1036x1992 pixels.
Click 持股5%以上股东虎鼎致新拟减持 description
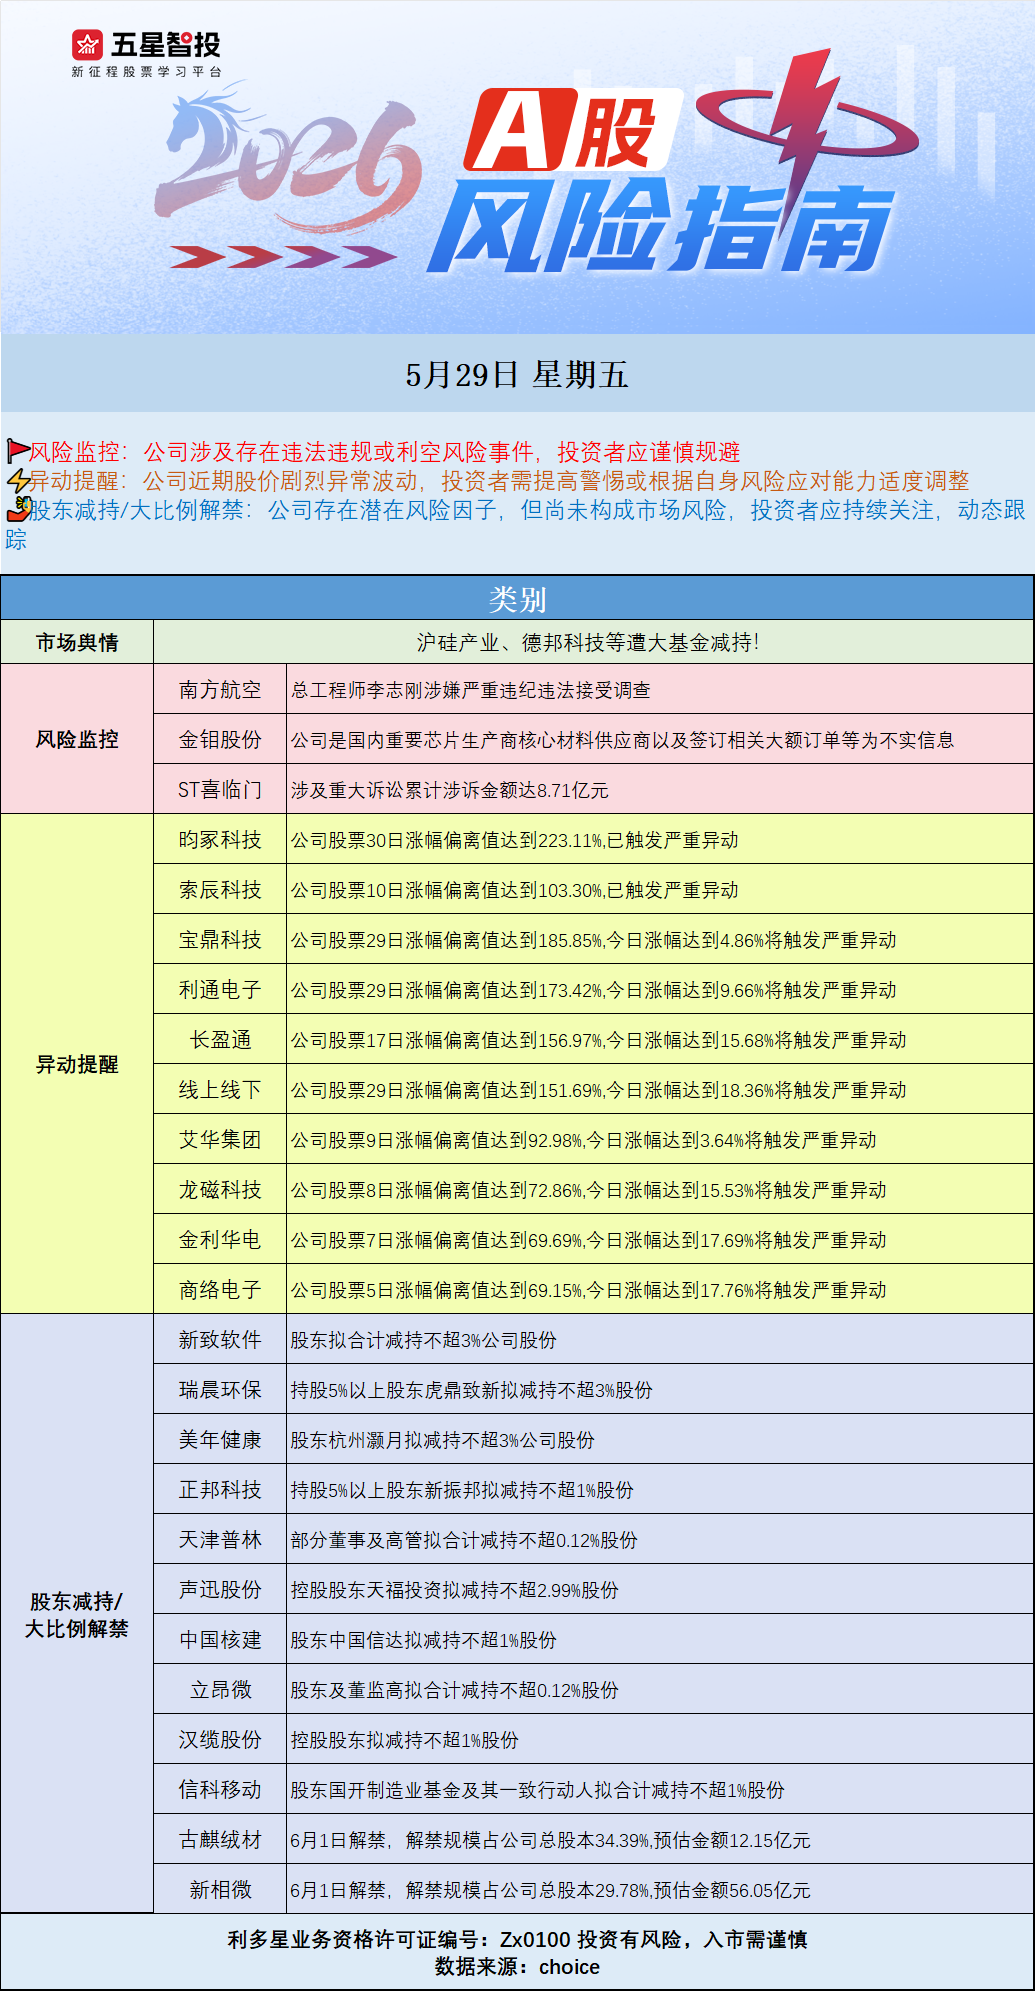pyautogui.click(x=472, y=1390)
